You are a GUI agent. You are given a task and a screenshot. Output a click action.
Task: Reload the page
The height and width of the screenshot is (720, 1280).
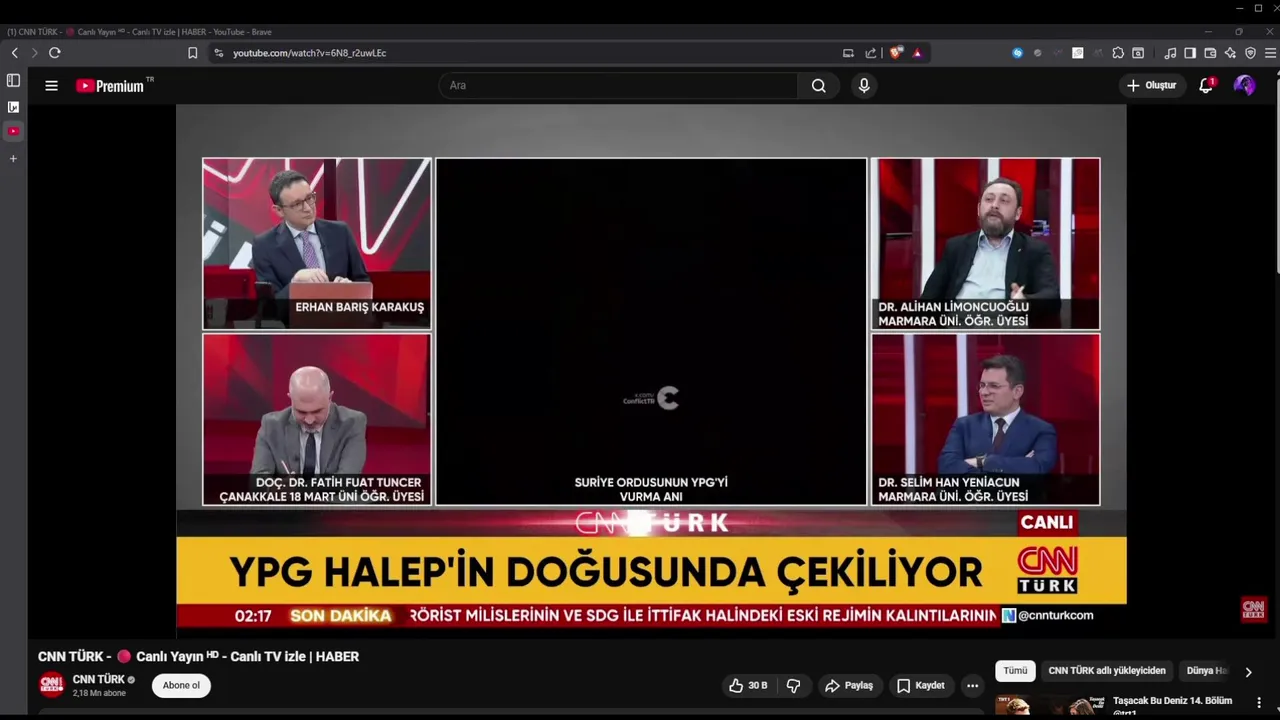[55, 53]
